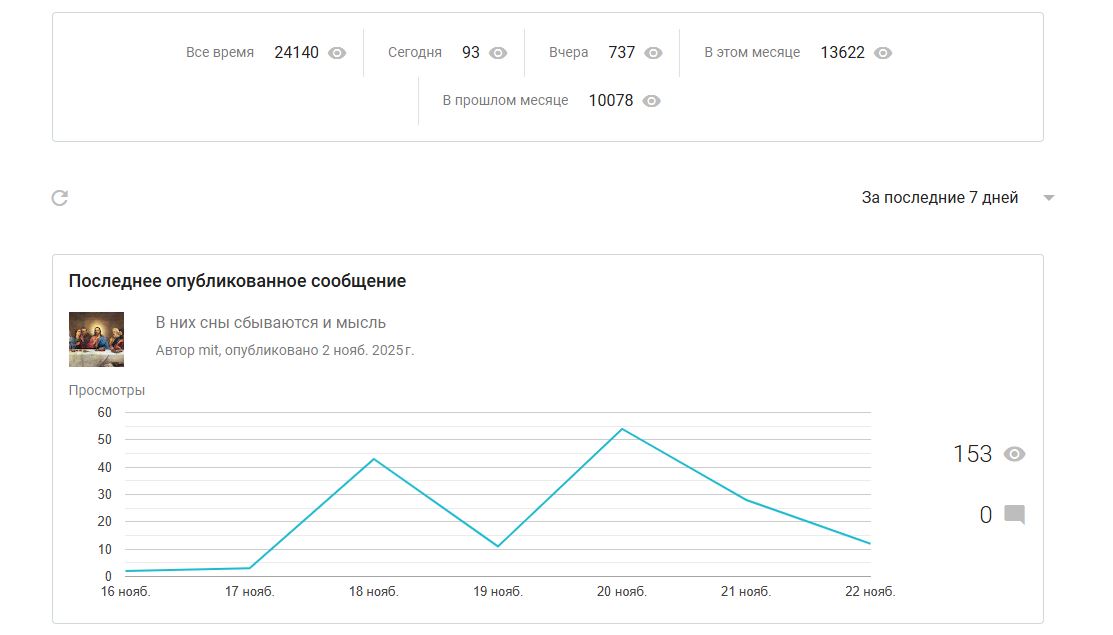This screenshot has height=635, width=1113.
Task: Click the chart point at 18 нояб.
Action: [374, 459]
